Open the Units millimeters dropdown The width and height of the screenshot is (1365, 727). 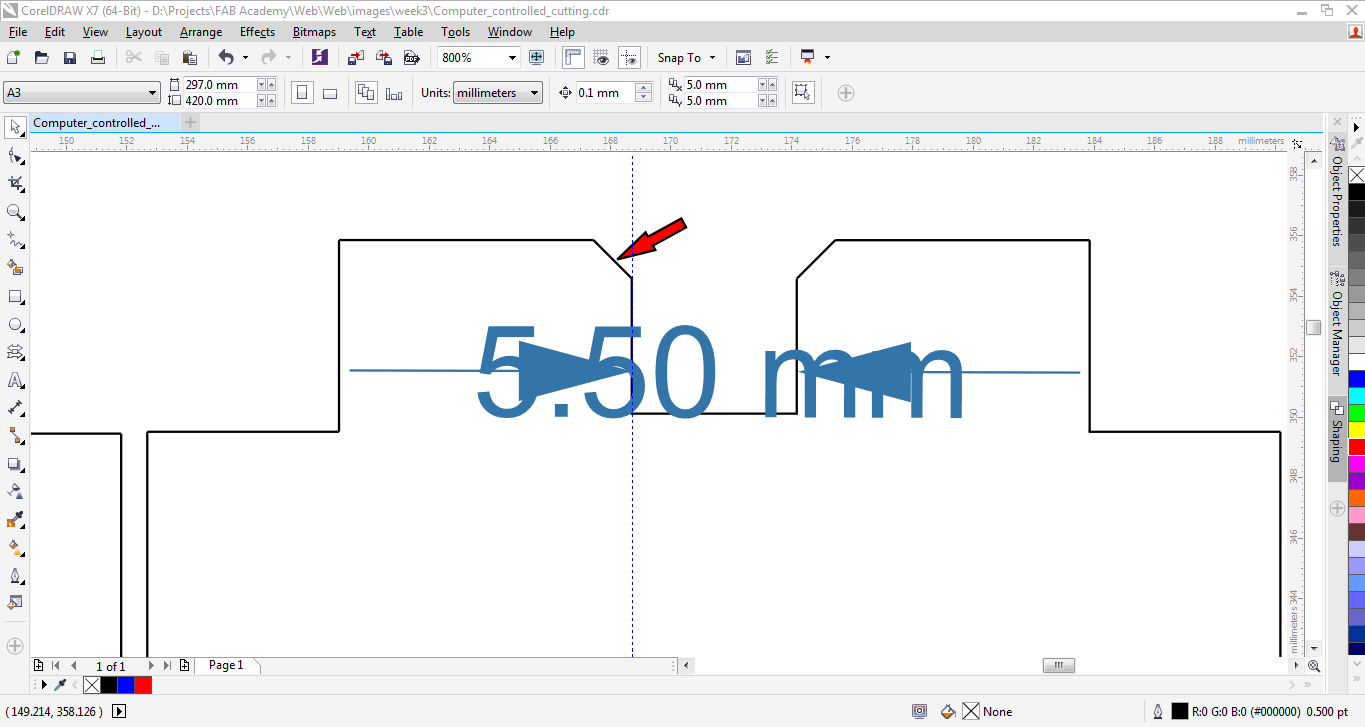pos(498,93)
